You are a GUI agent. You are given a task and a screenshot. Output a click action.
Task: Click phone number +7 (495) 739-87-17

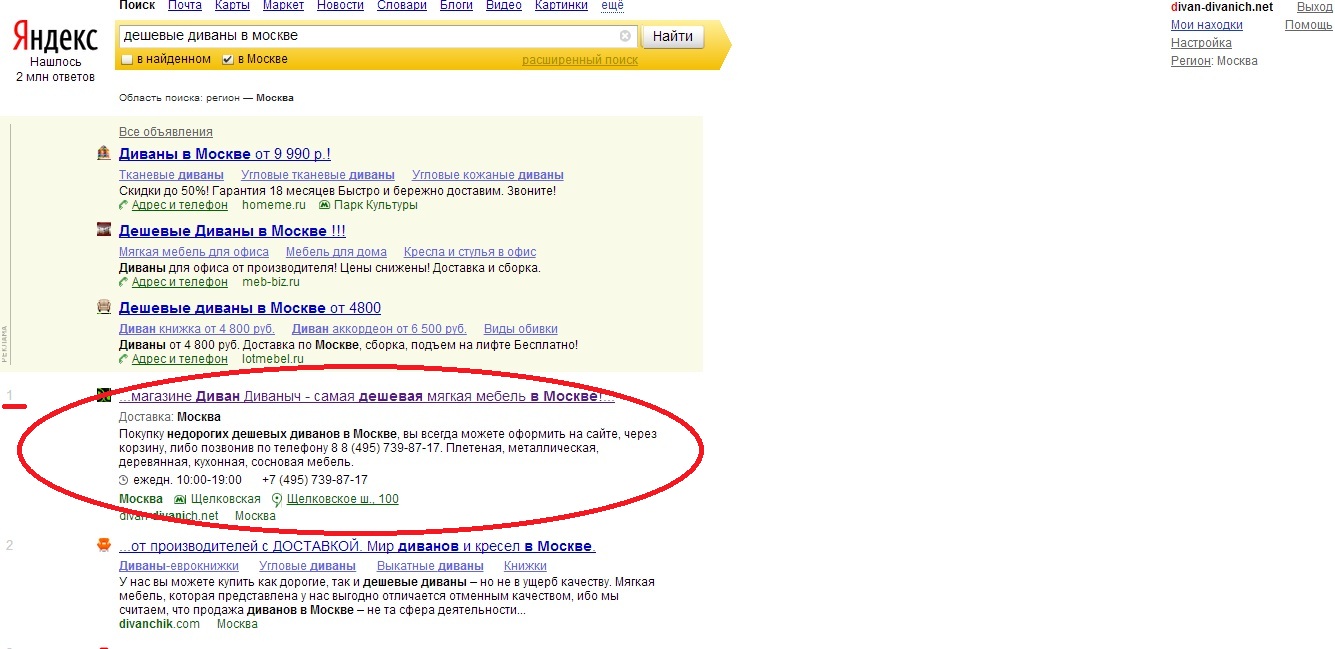315,480
